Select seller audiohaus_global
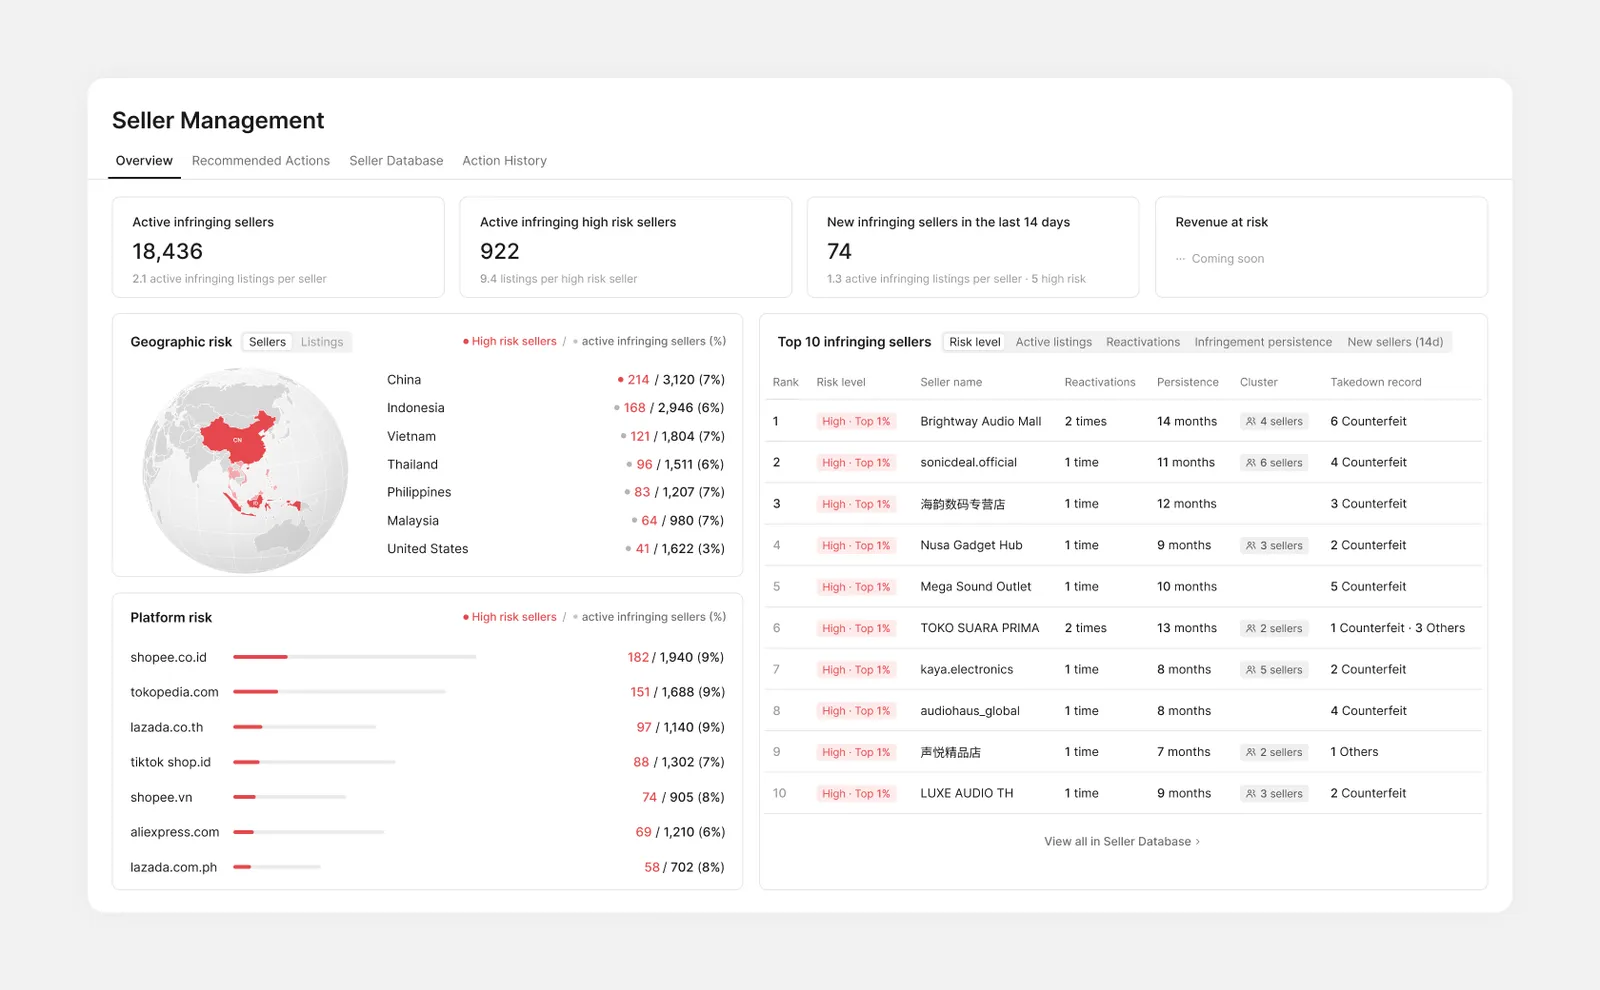The height and width of the screenshot is (990, 1600). [x=970, y=711]
